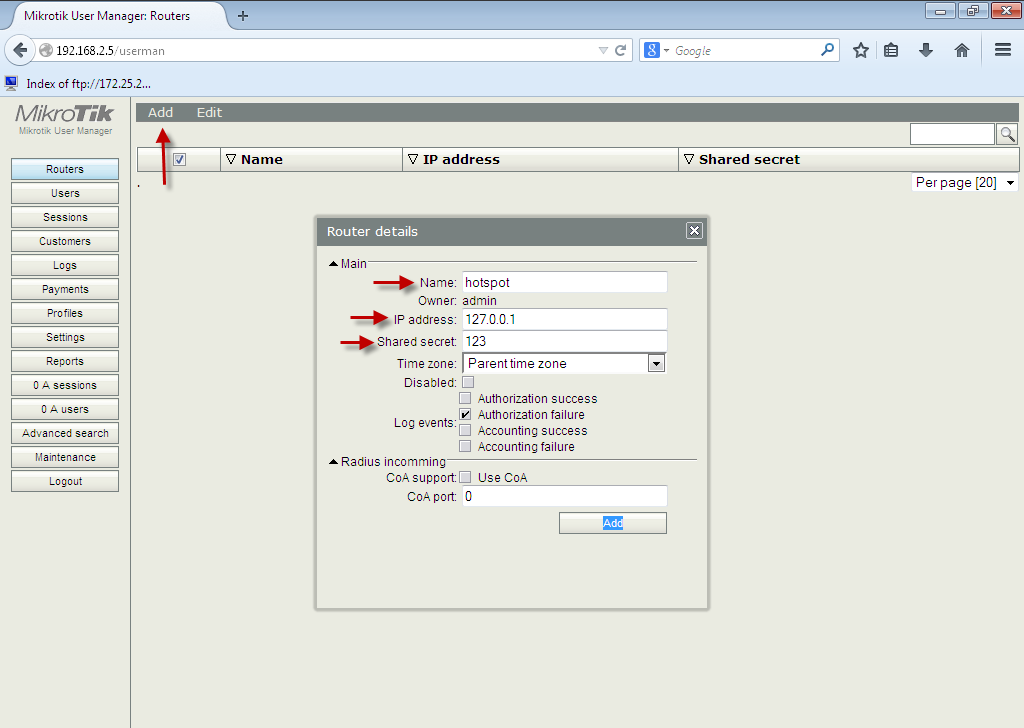Log out via the Logout button
The width and height of the screenshot is (1024, 728).
point(65,481)
